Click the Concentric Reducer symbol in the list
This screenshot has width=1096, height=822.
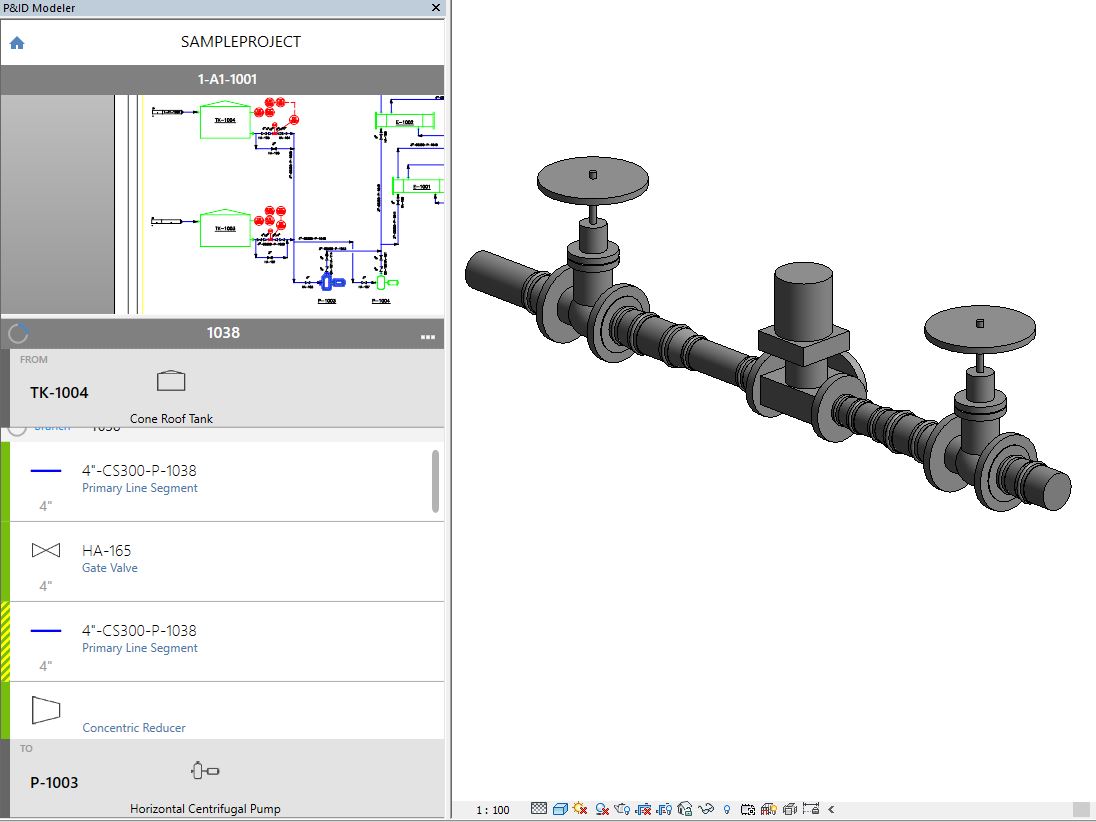tap(45, 710)
